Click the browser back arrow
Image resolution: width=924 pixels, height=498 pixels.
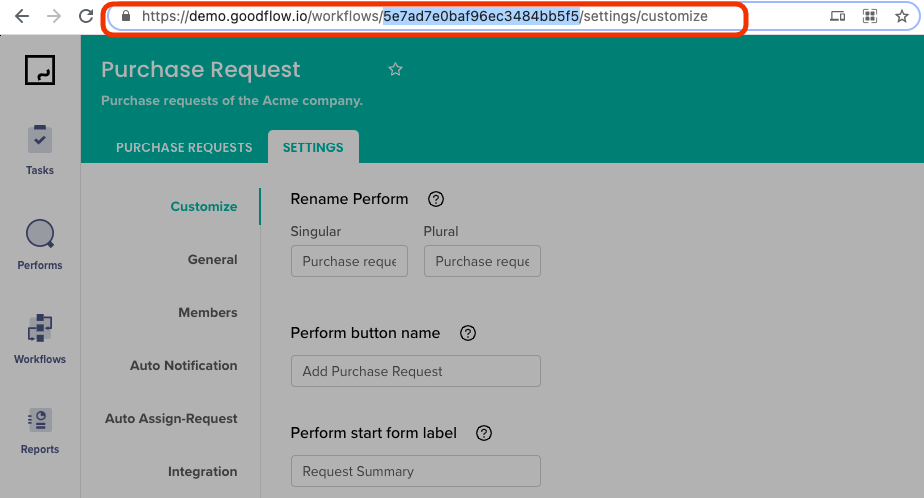(22, 16)
